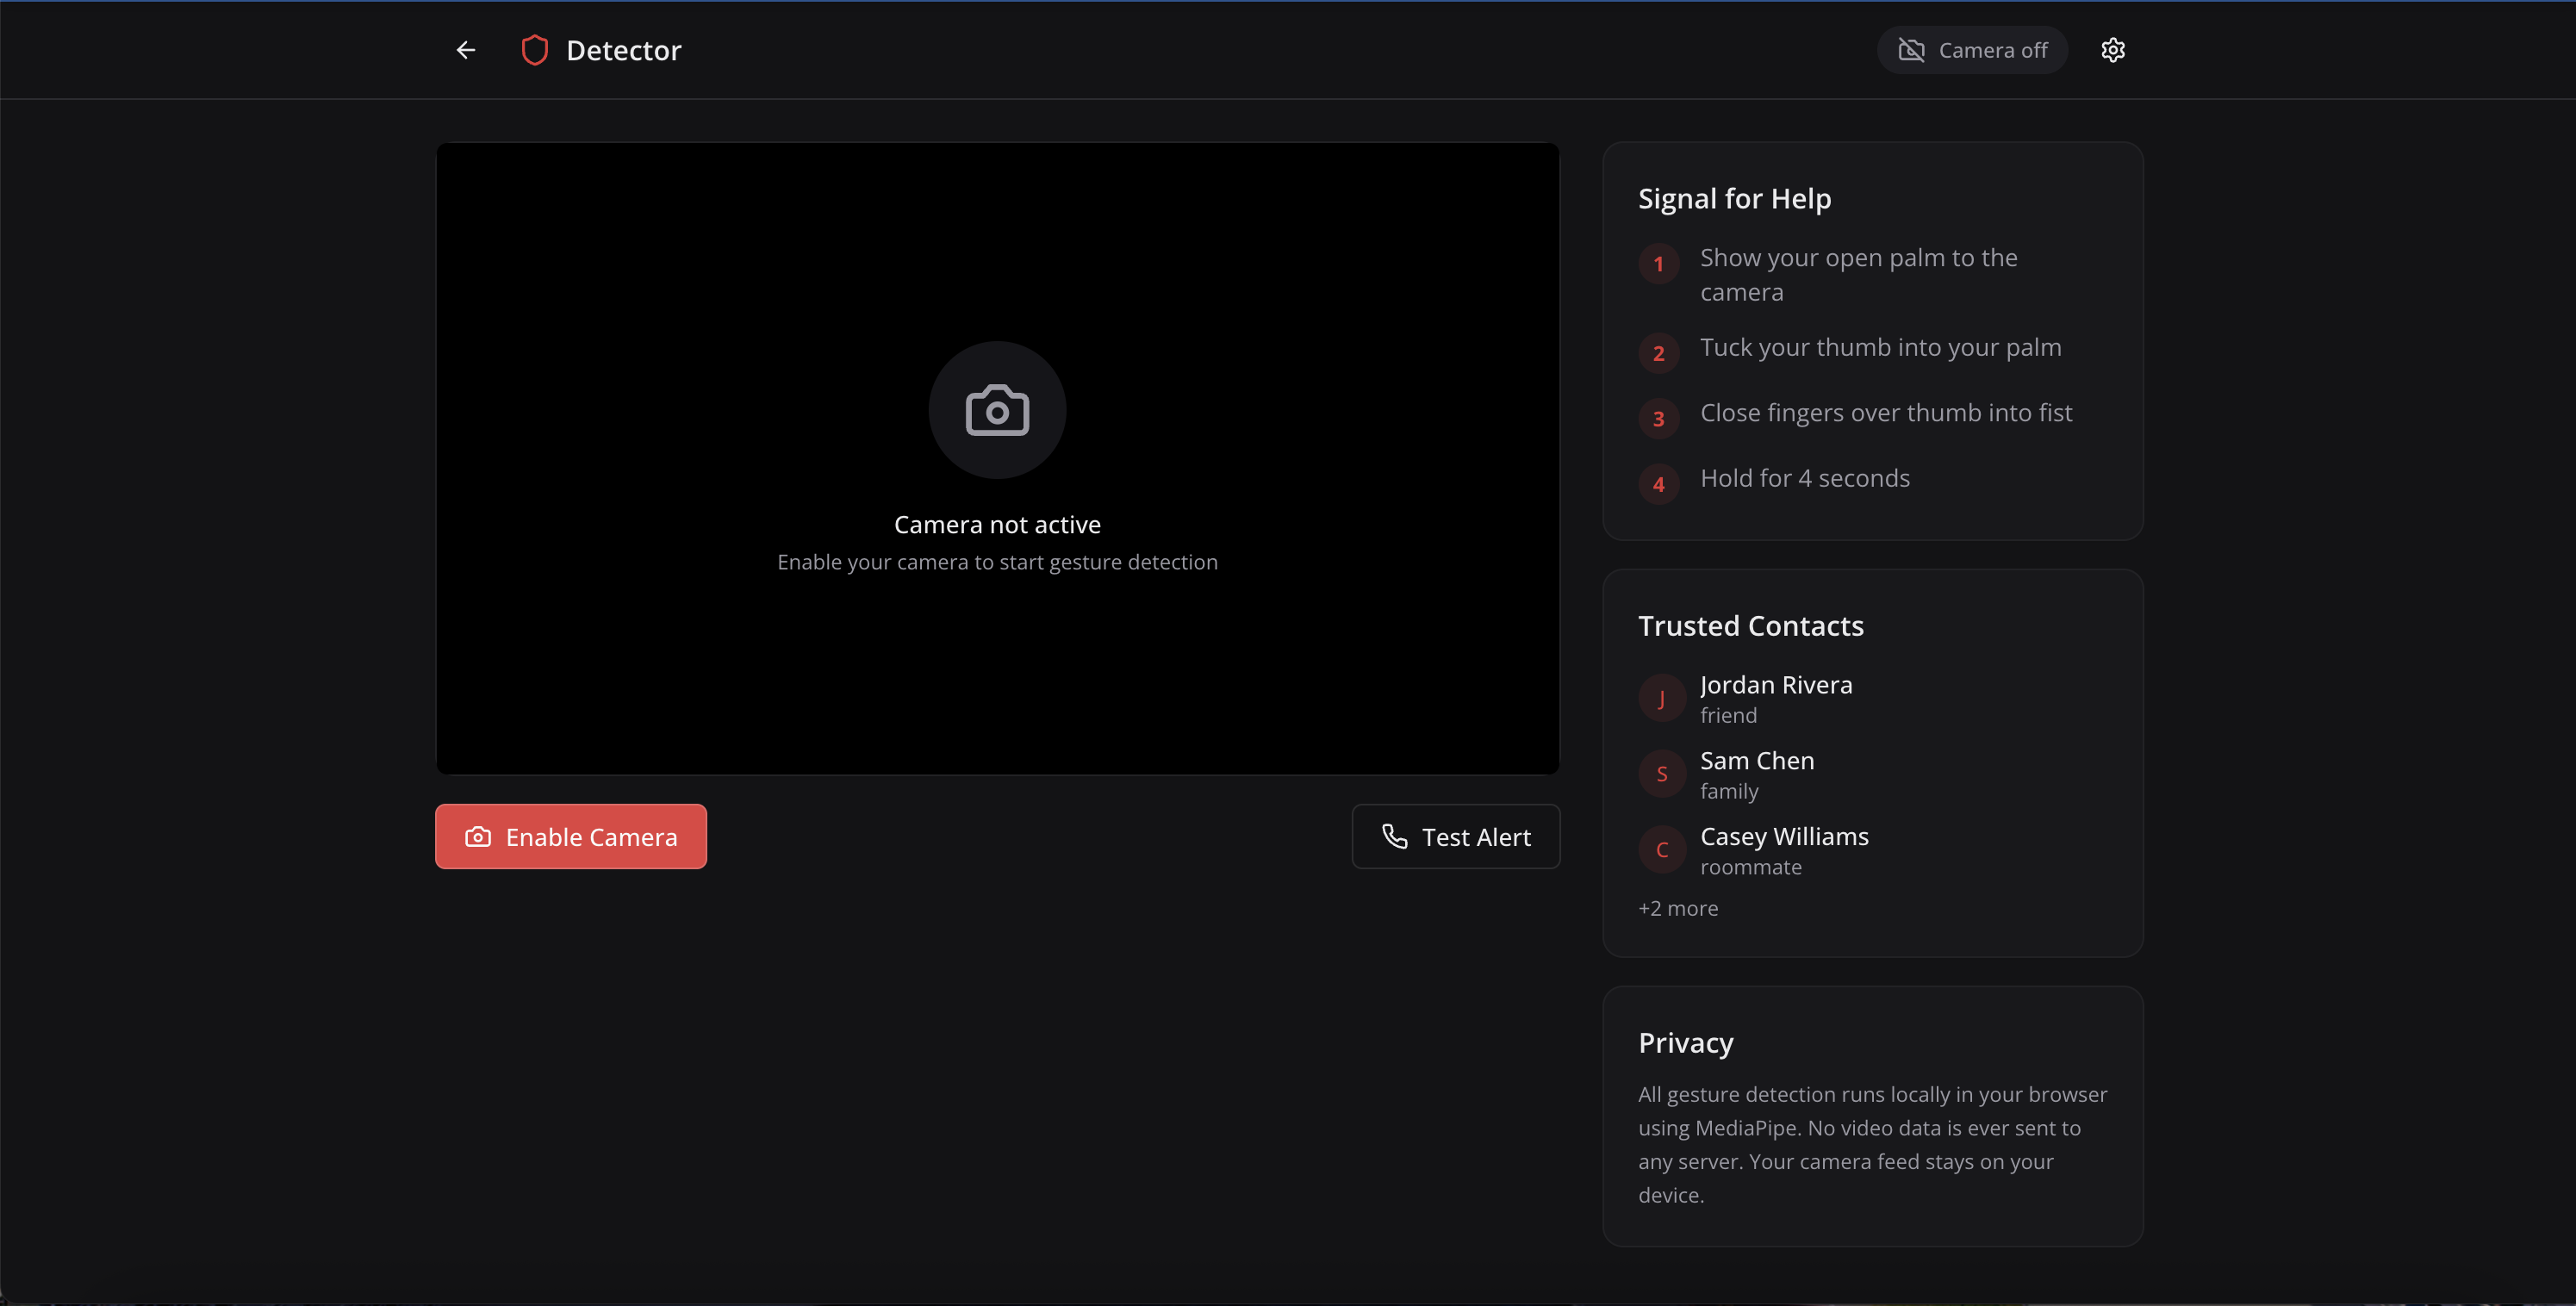Click Casey Williams' C avatar

[x=1661, y=850]
